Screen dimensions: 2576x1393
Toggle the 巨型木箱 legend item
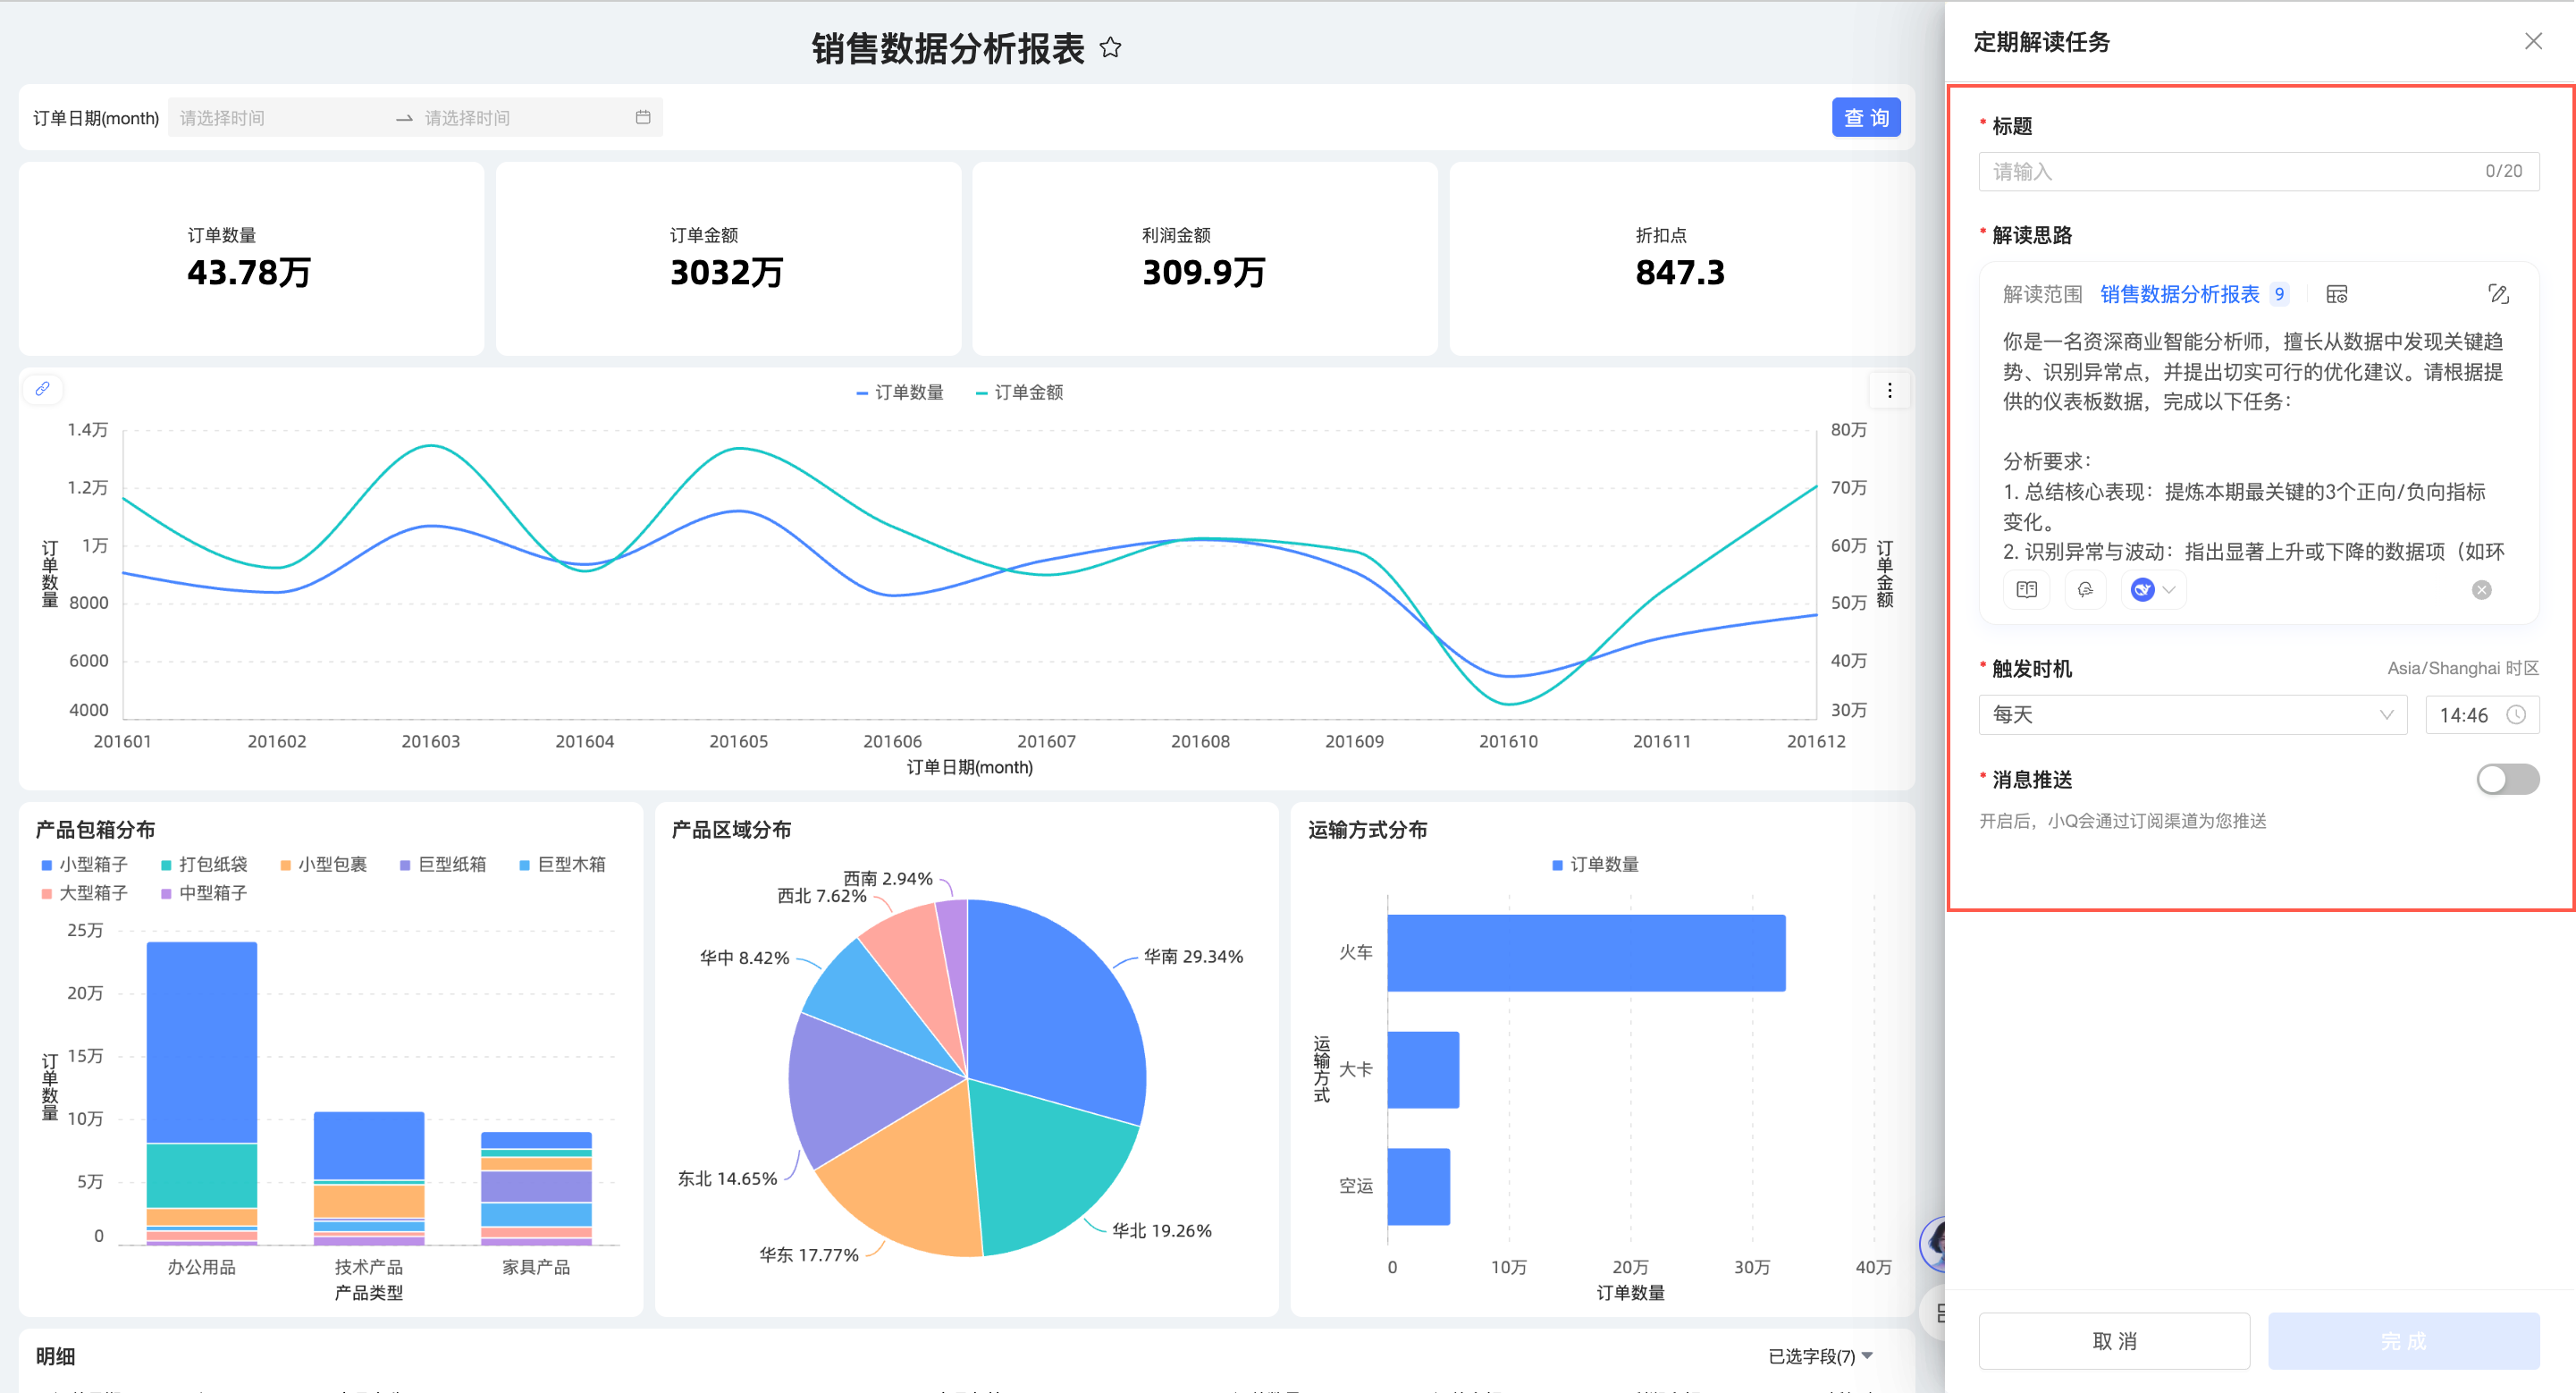[563, 864]
